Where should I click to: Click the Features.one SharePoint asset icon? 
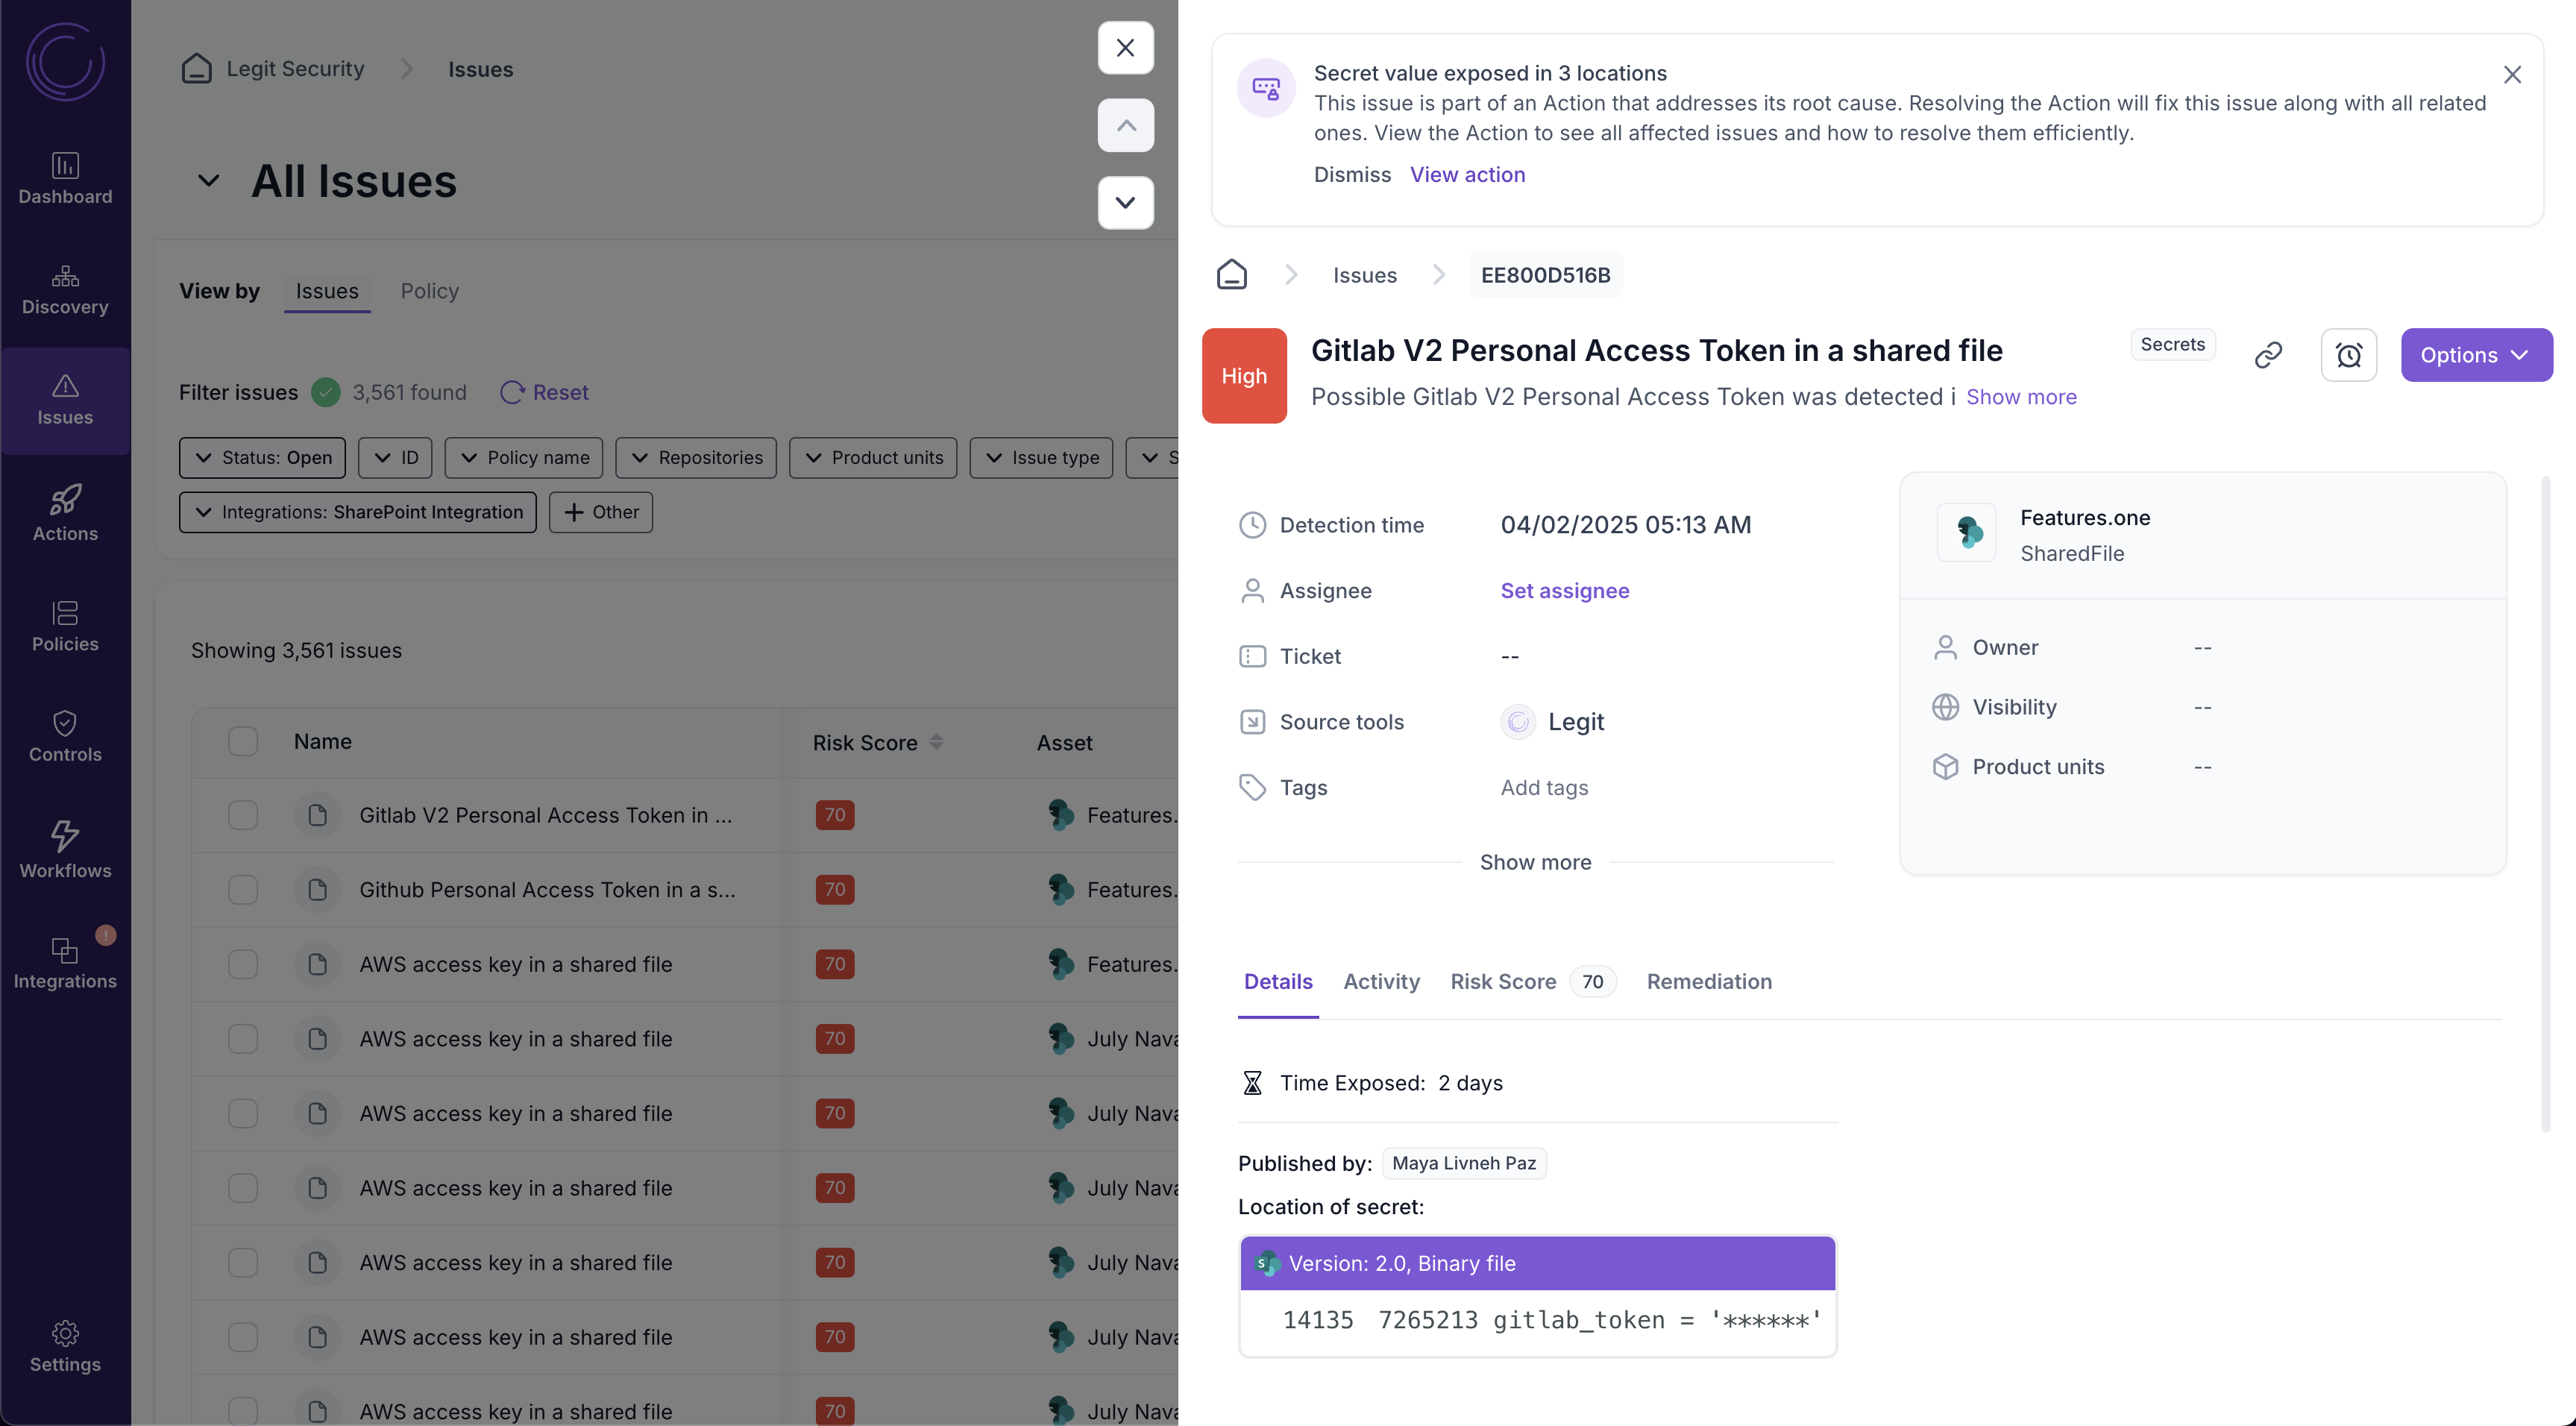[1966, 532]
